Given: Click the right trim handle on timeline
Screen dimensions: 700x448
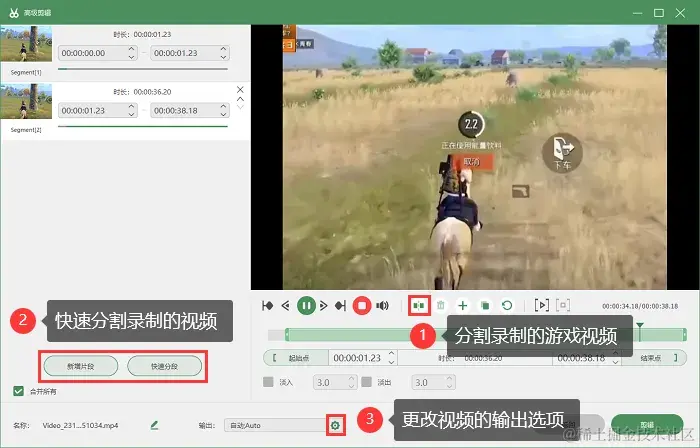Looking at the screenshot, I should coord(684,335).
